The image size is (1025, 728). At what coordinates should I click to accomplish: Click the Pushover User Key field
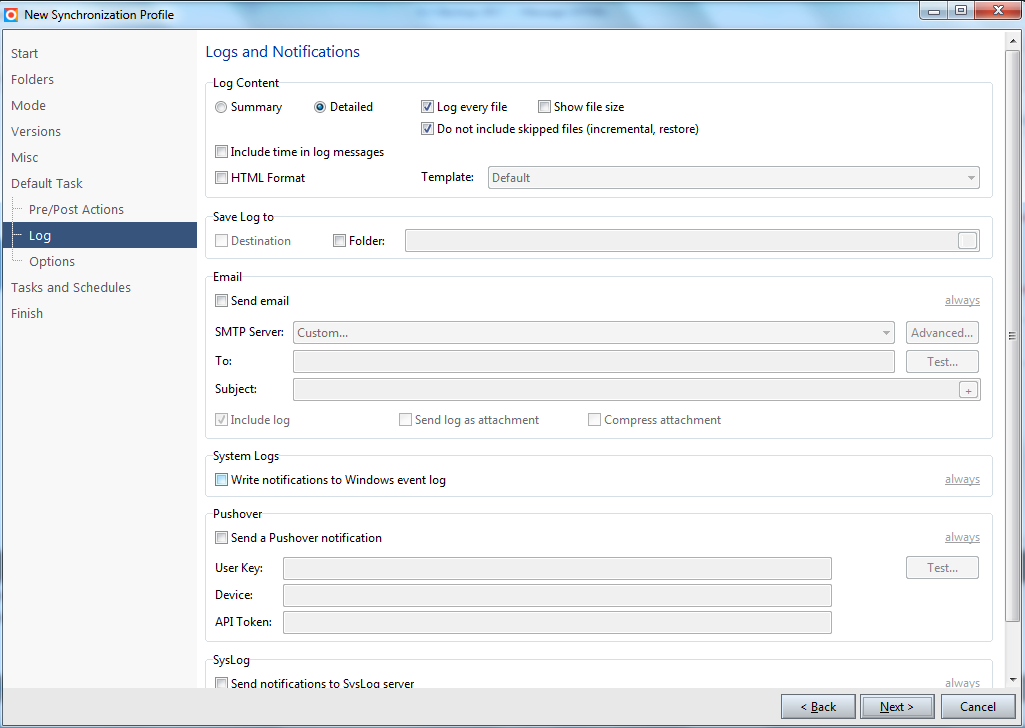point(557,569)
